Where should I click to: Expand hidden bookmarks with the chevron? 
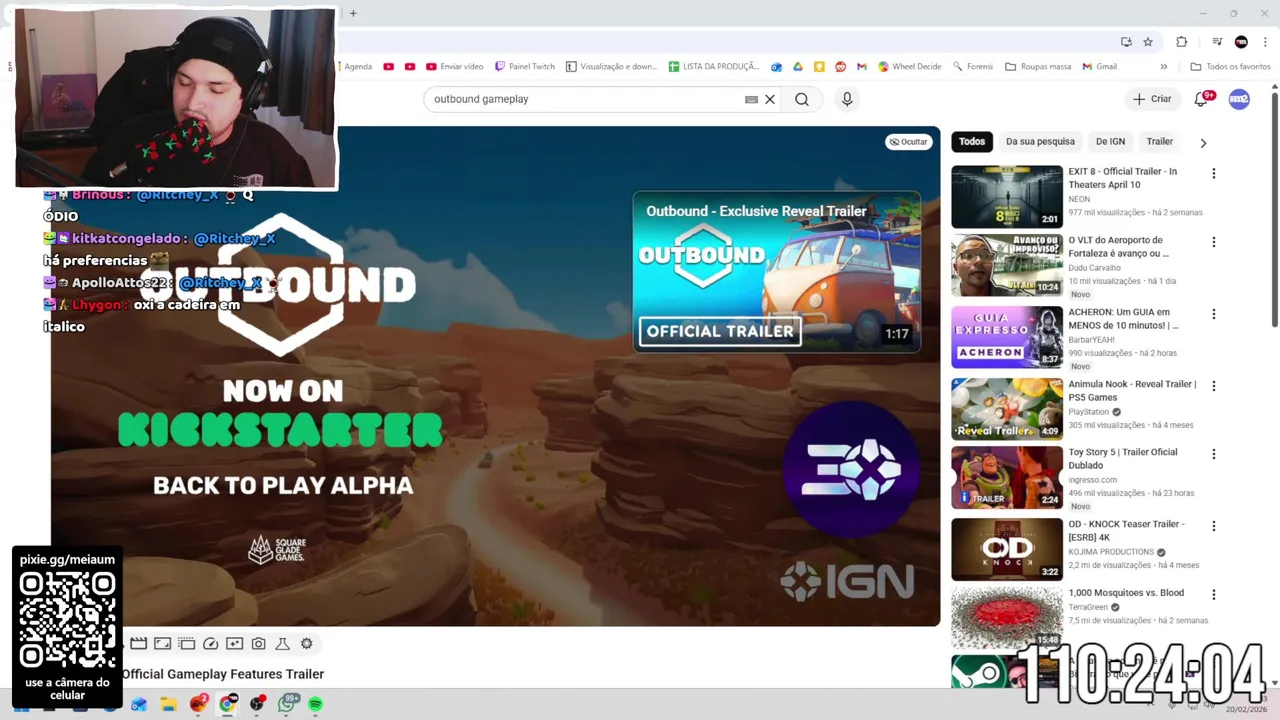click(1163, 67)
